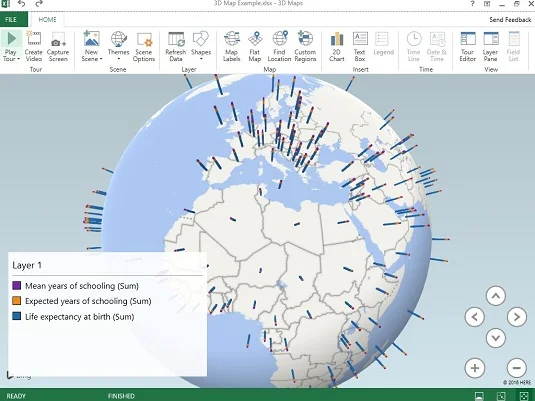The height and width of the screenshot is (401, 535).
Task: Toggle Map Labels
Action: [232, 47]
